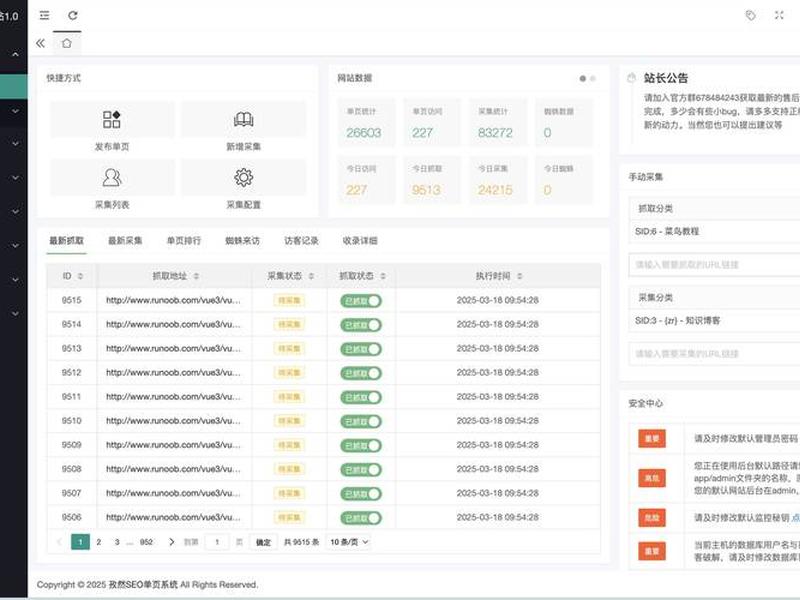The height and width of the screenshot is (600, 800).
Task: Click the refresh icon in top bar
Action: [73, 15]
